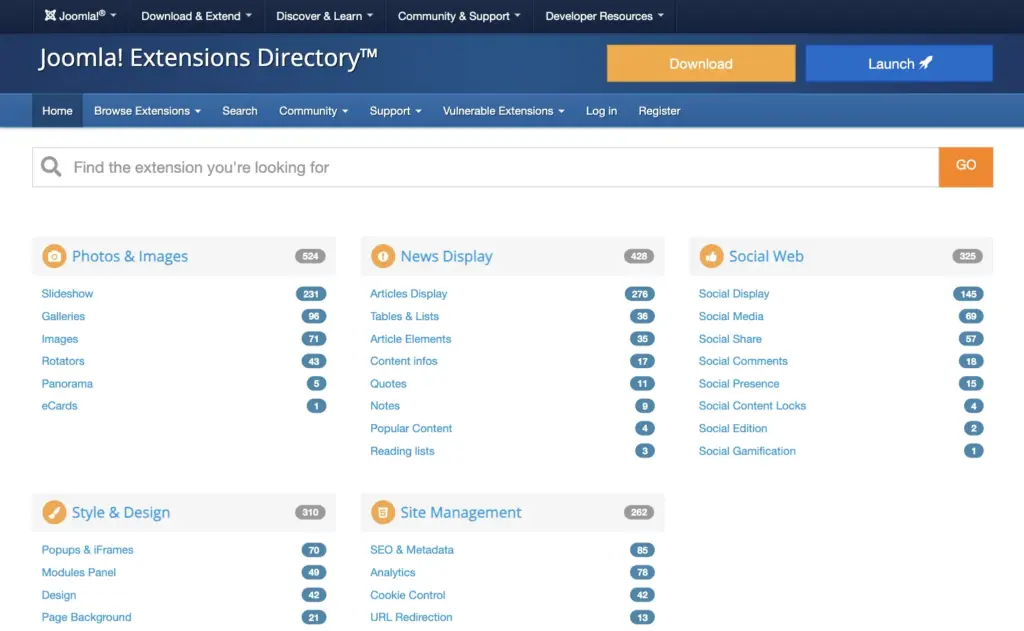The image size is (1024, 631).
Task: Open the Design subcategory link
Action: [59, 595]
